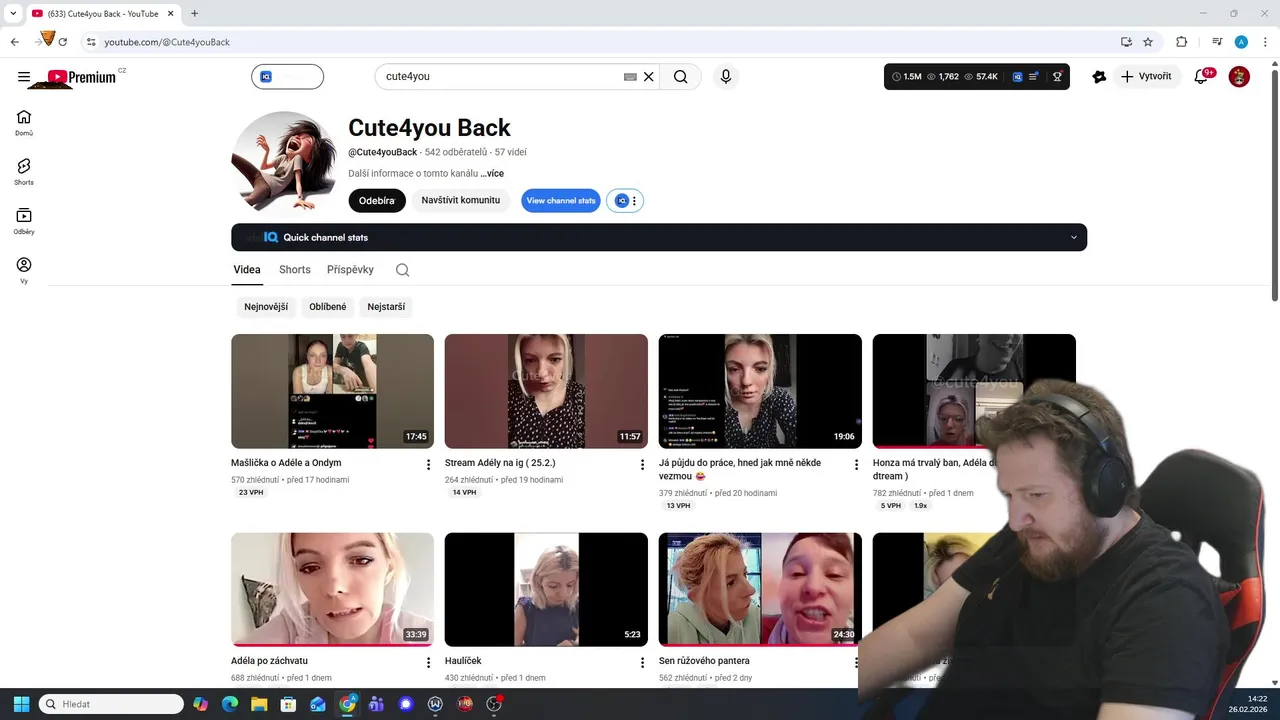Open options menu for Haulíček video
Viewport: 1280px width, 720px height.
click(x=642, y=663)
